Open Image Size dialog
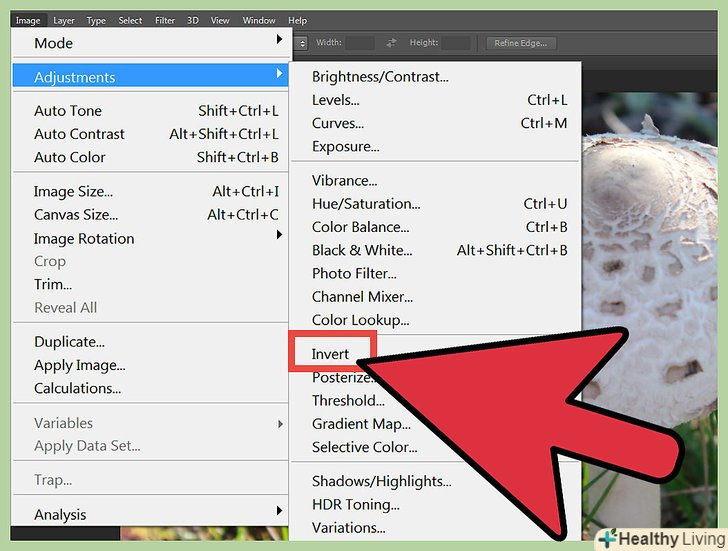This screenshot has width=728, height=551. click(x=151, y=191)
